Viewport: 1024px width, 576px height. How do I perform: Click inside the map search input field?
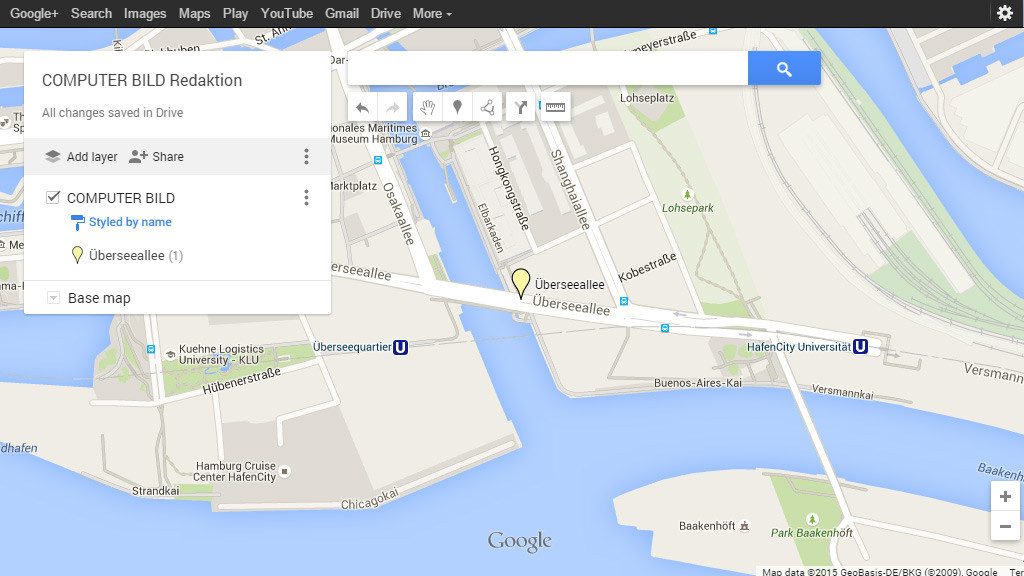coord(545,68)
